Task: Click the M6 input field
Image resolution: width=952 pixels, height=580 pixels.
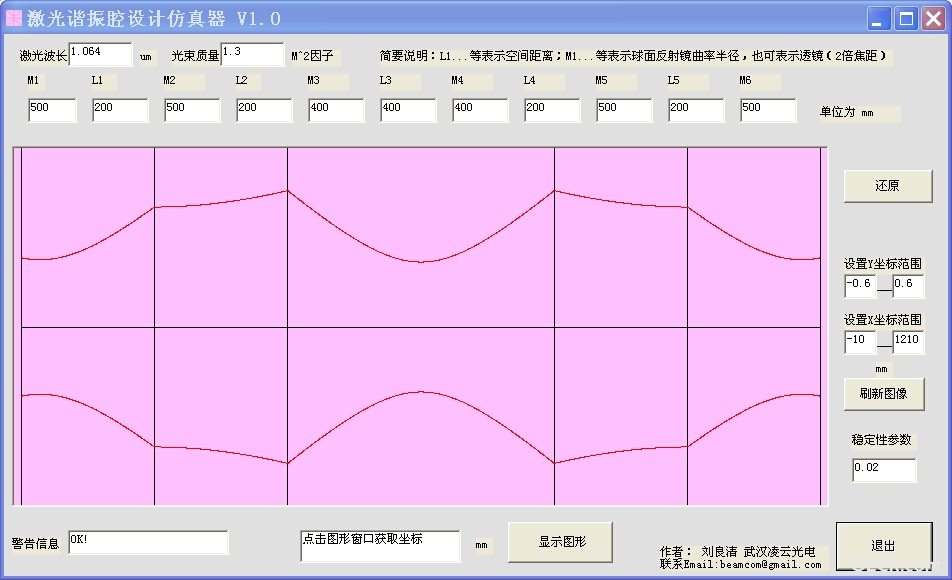Action: [x=767, y=111]
